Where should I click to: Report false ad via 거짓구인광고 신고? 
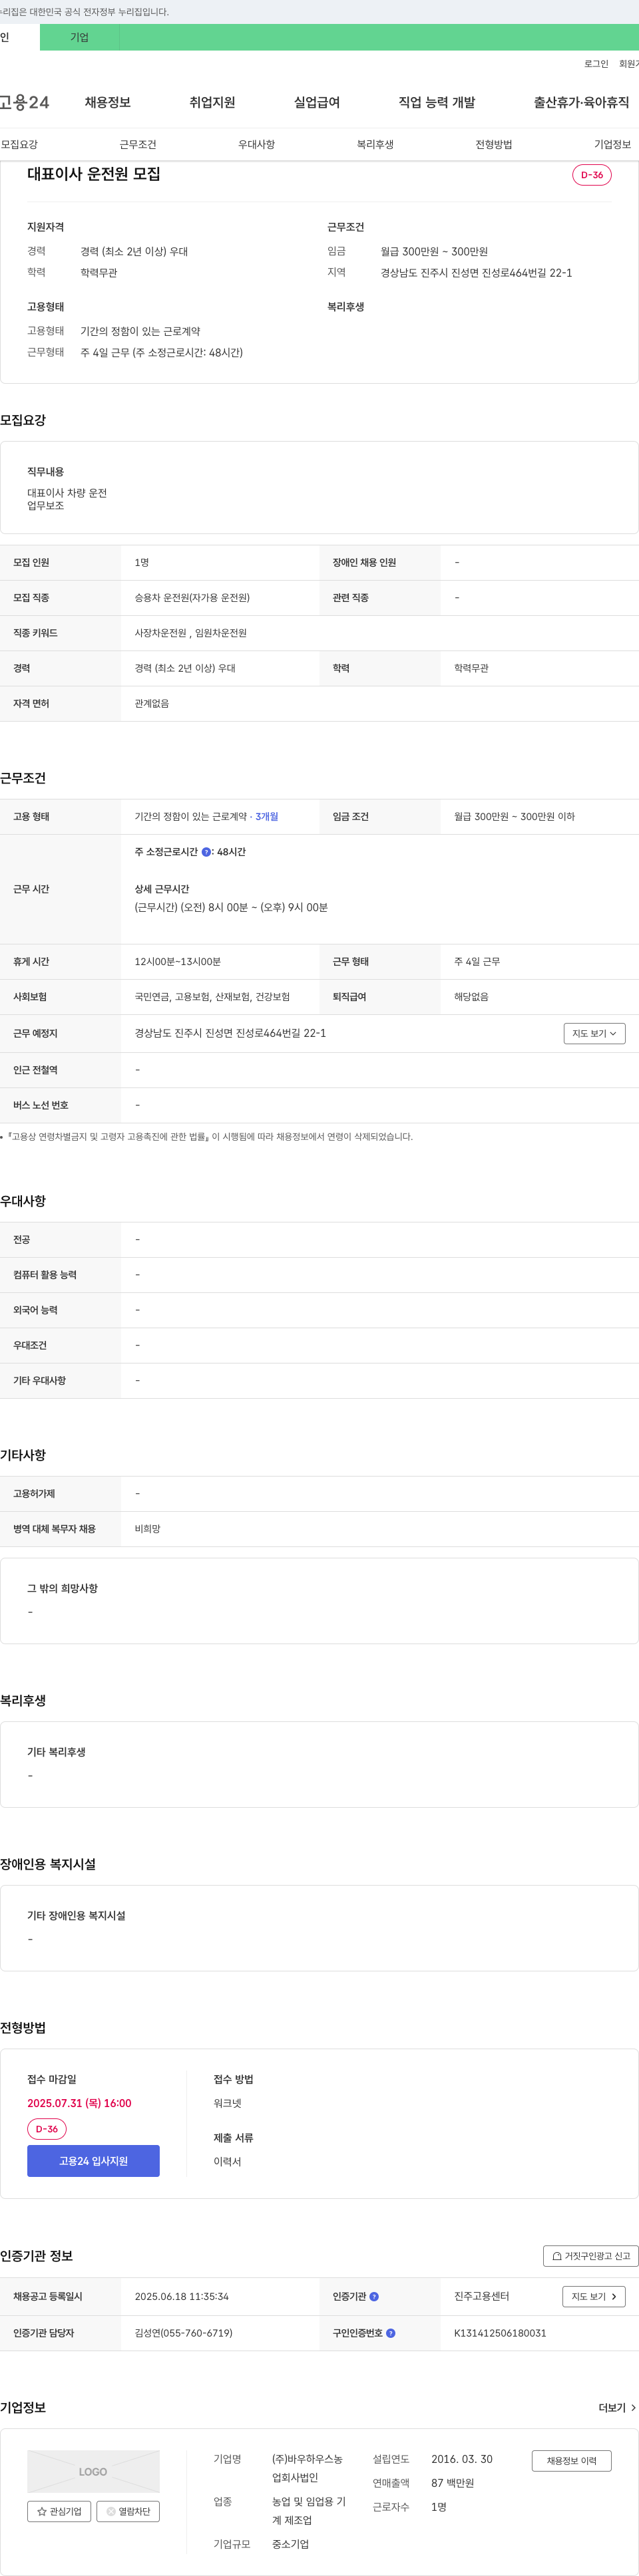(590, 2256)
